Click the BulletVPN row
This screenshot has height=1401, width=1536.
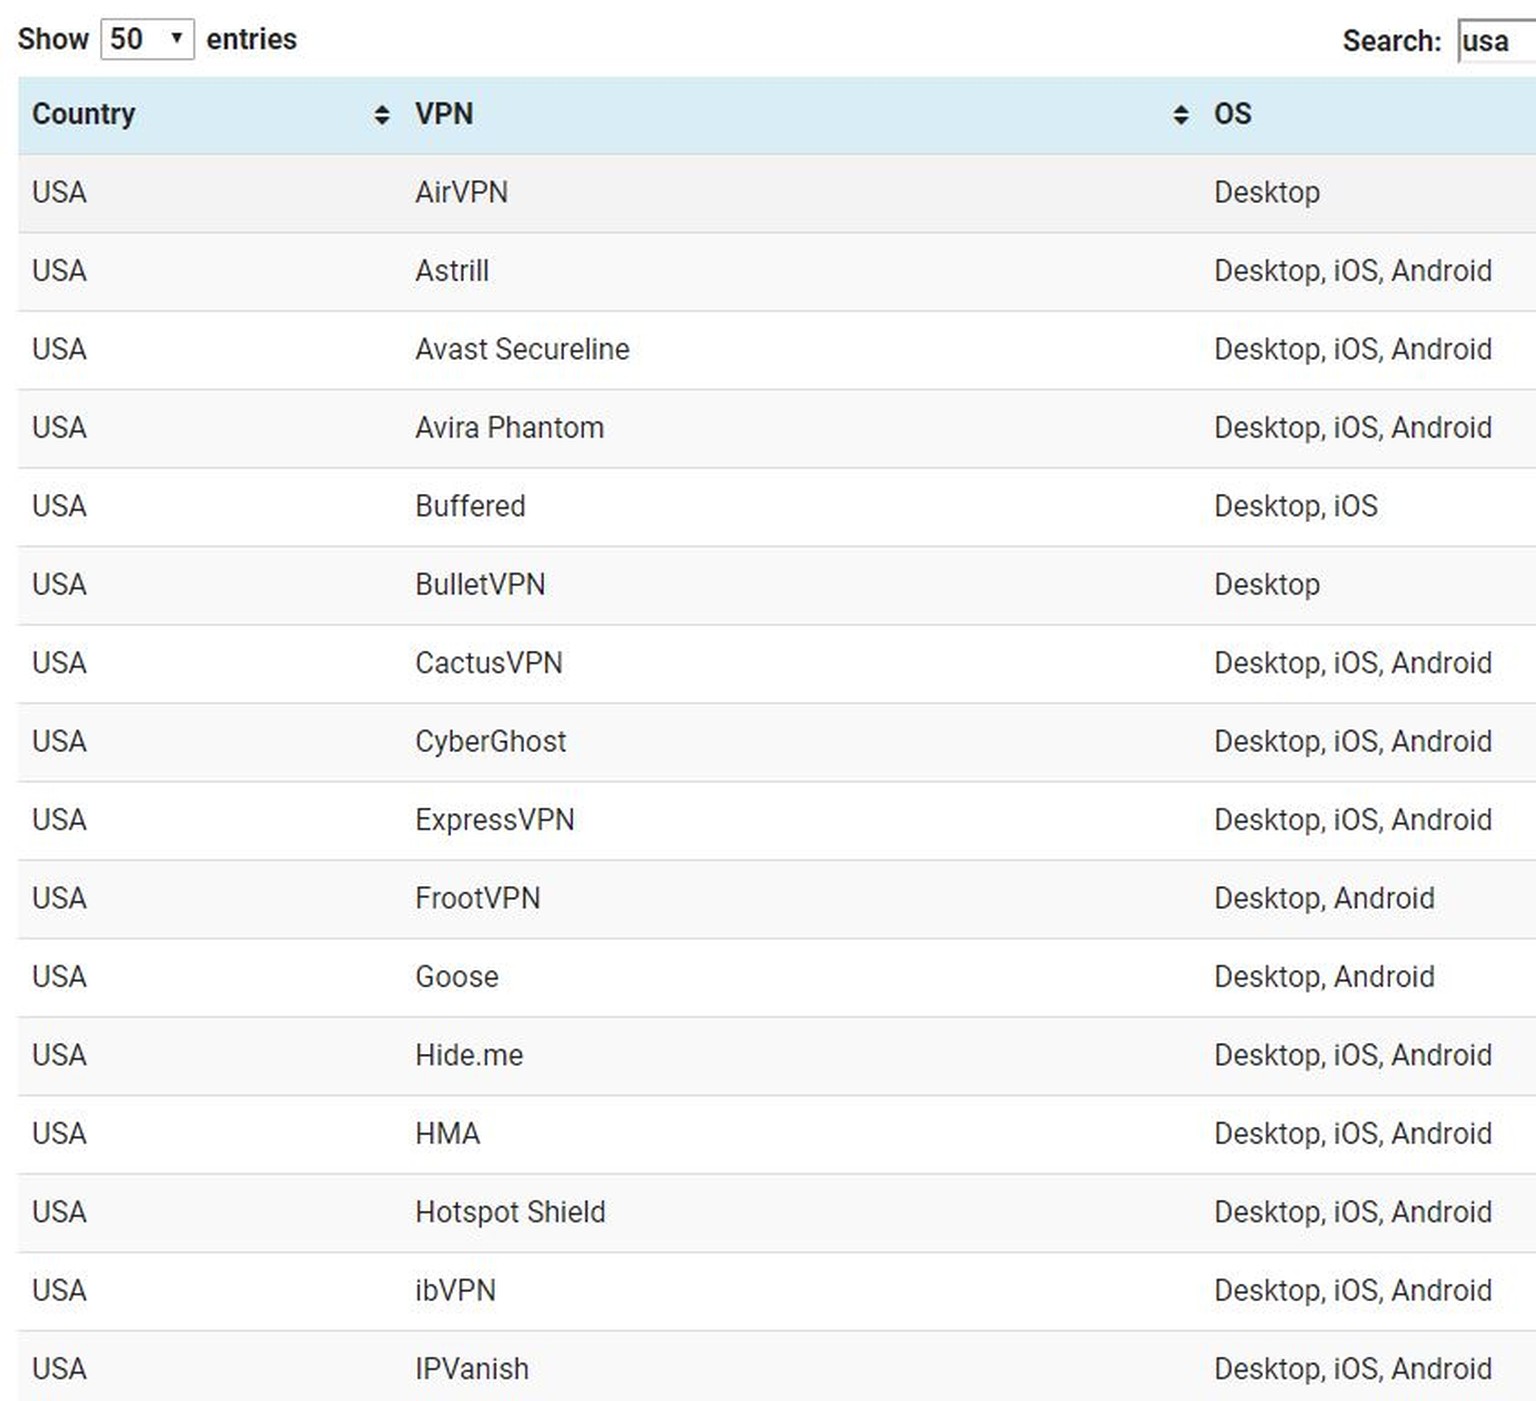tap(480, 584)
